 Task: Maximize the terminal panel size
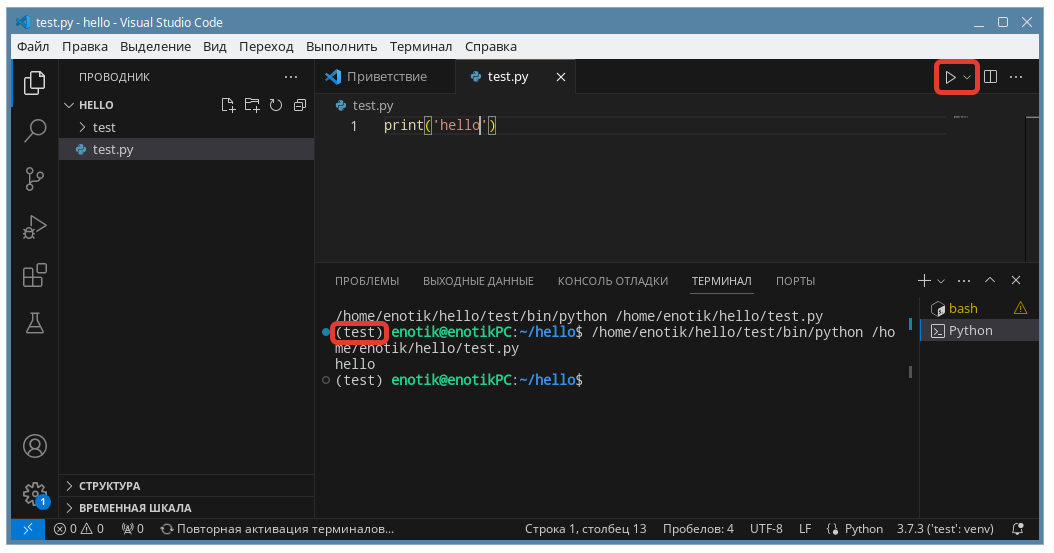pyautogui.click(x=989, y=280)
